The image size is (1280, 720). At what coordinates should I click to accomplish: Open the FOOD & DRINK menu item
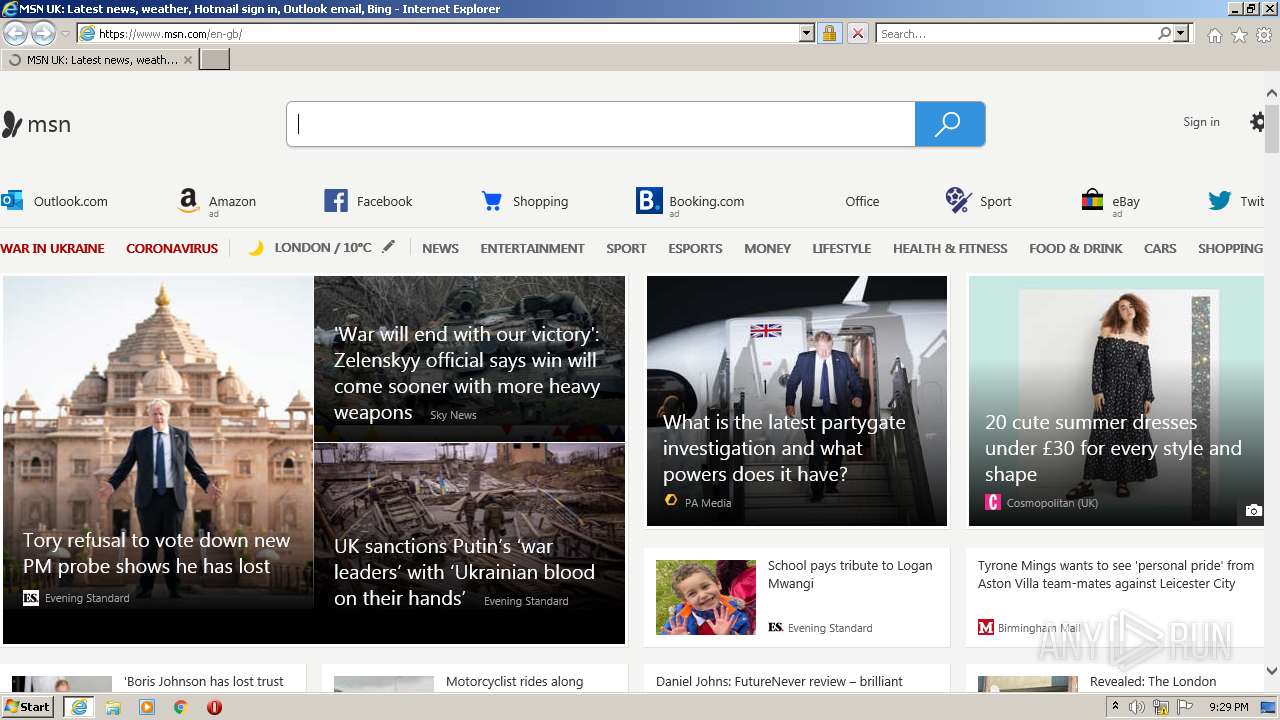point(1076,248)
